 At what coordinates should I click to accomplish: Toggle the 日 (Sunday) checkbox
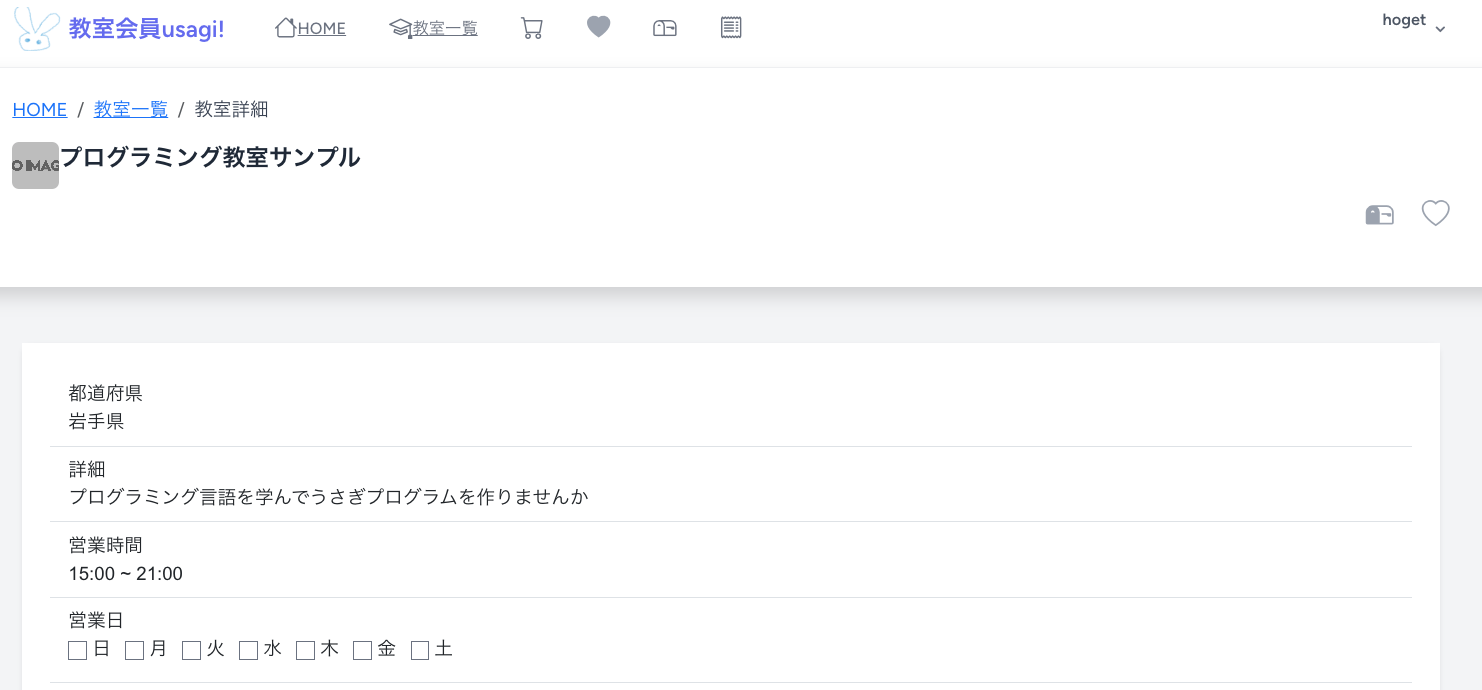coord(78,651)
